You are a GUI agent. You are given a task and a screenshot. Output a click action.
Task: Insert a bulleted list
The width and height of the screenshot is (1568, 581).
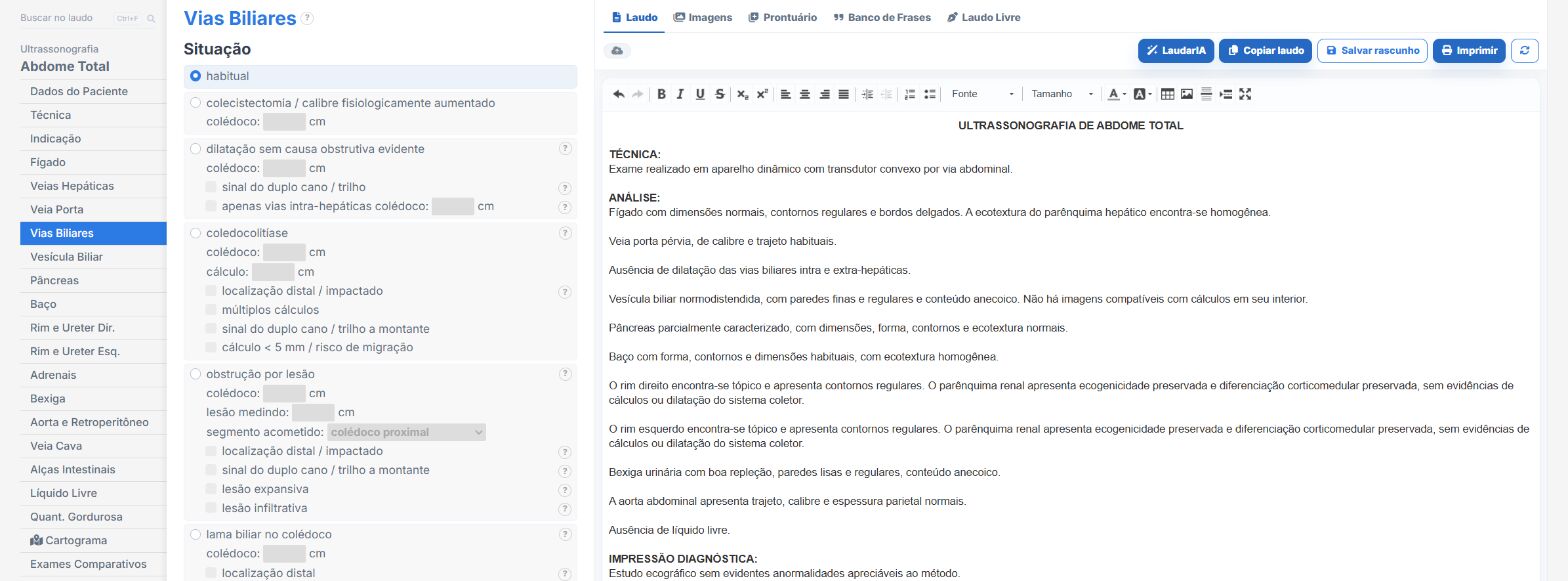(930, 94)
